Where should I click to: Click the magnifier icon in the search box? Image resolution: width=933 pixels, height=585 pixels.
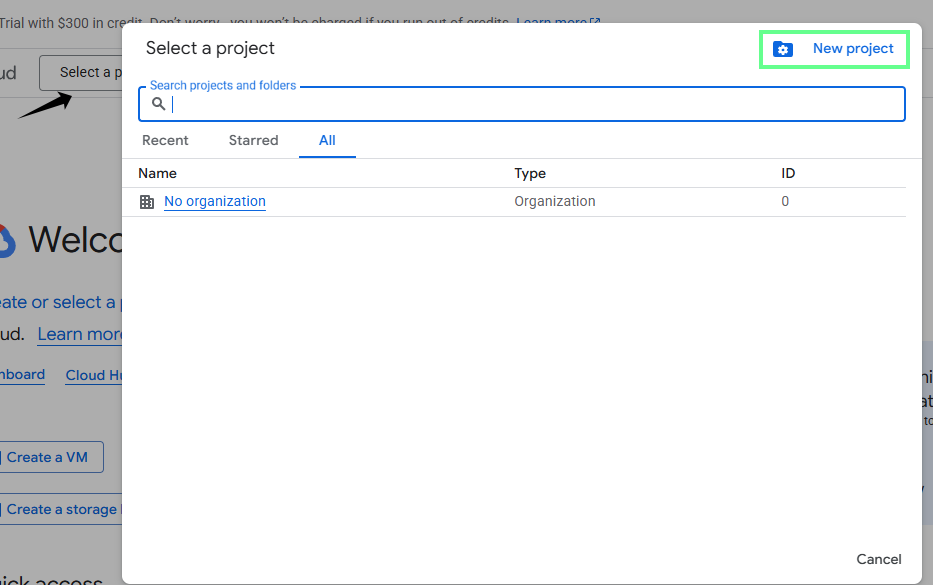point(158,103)
